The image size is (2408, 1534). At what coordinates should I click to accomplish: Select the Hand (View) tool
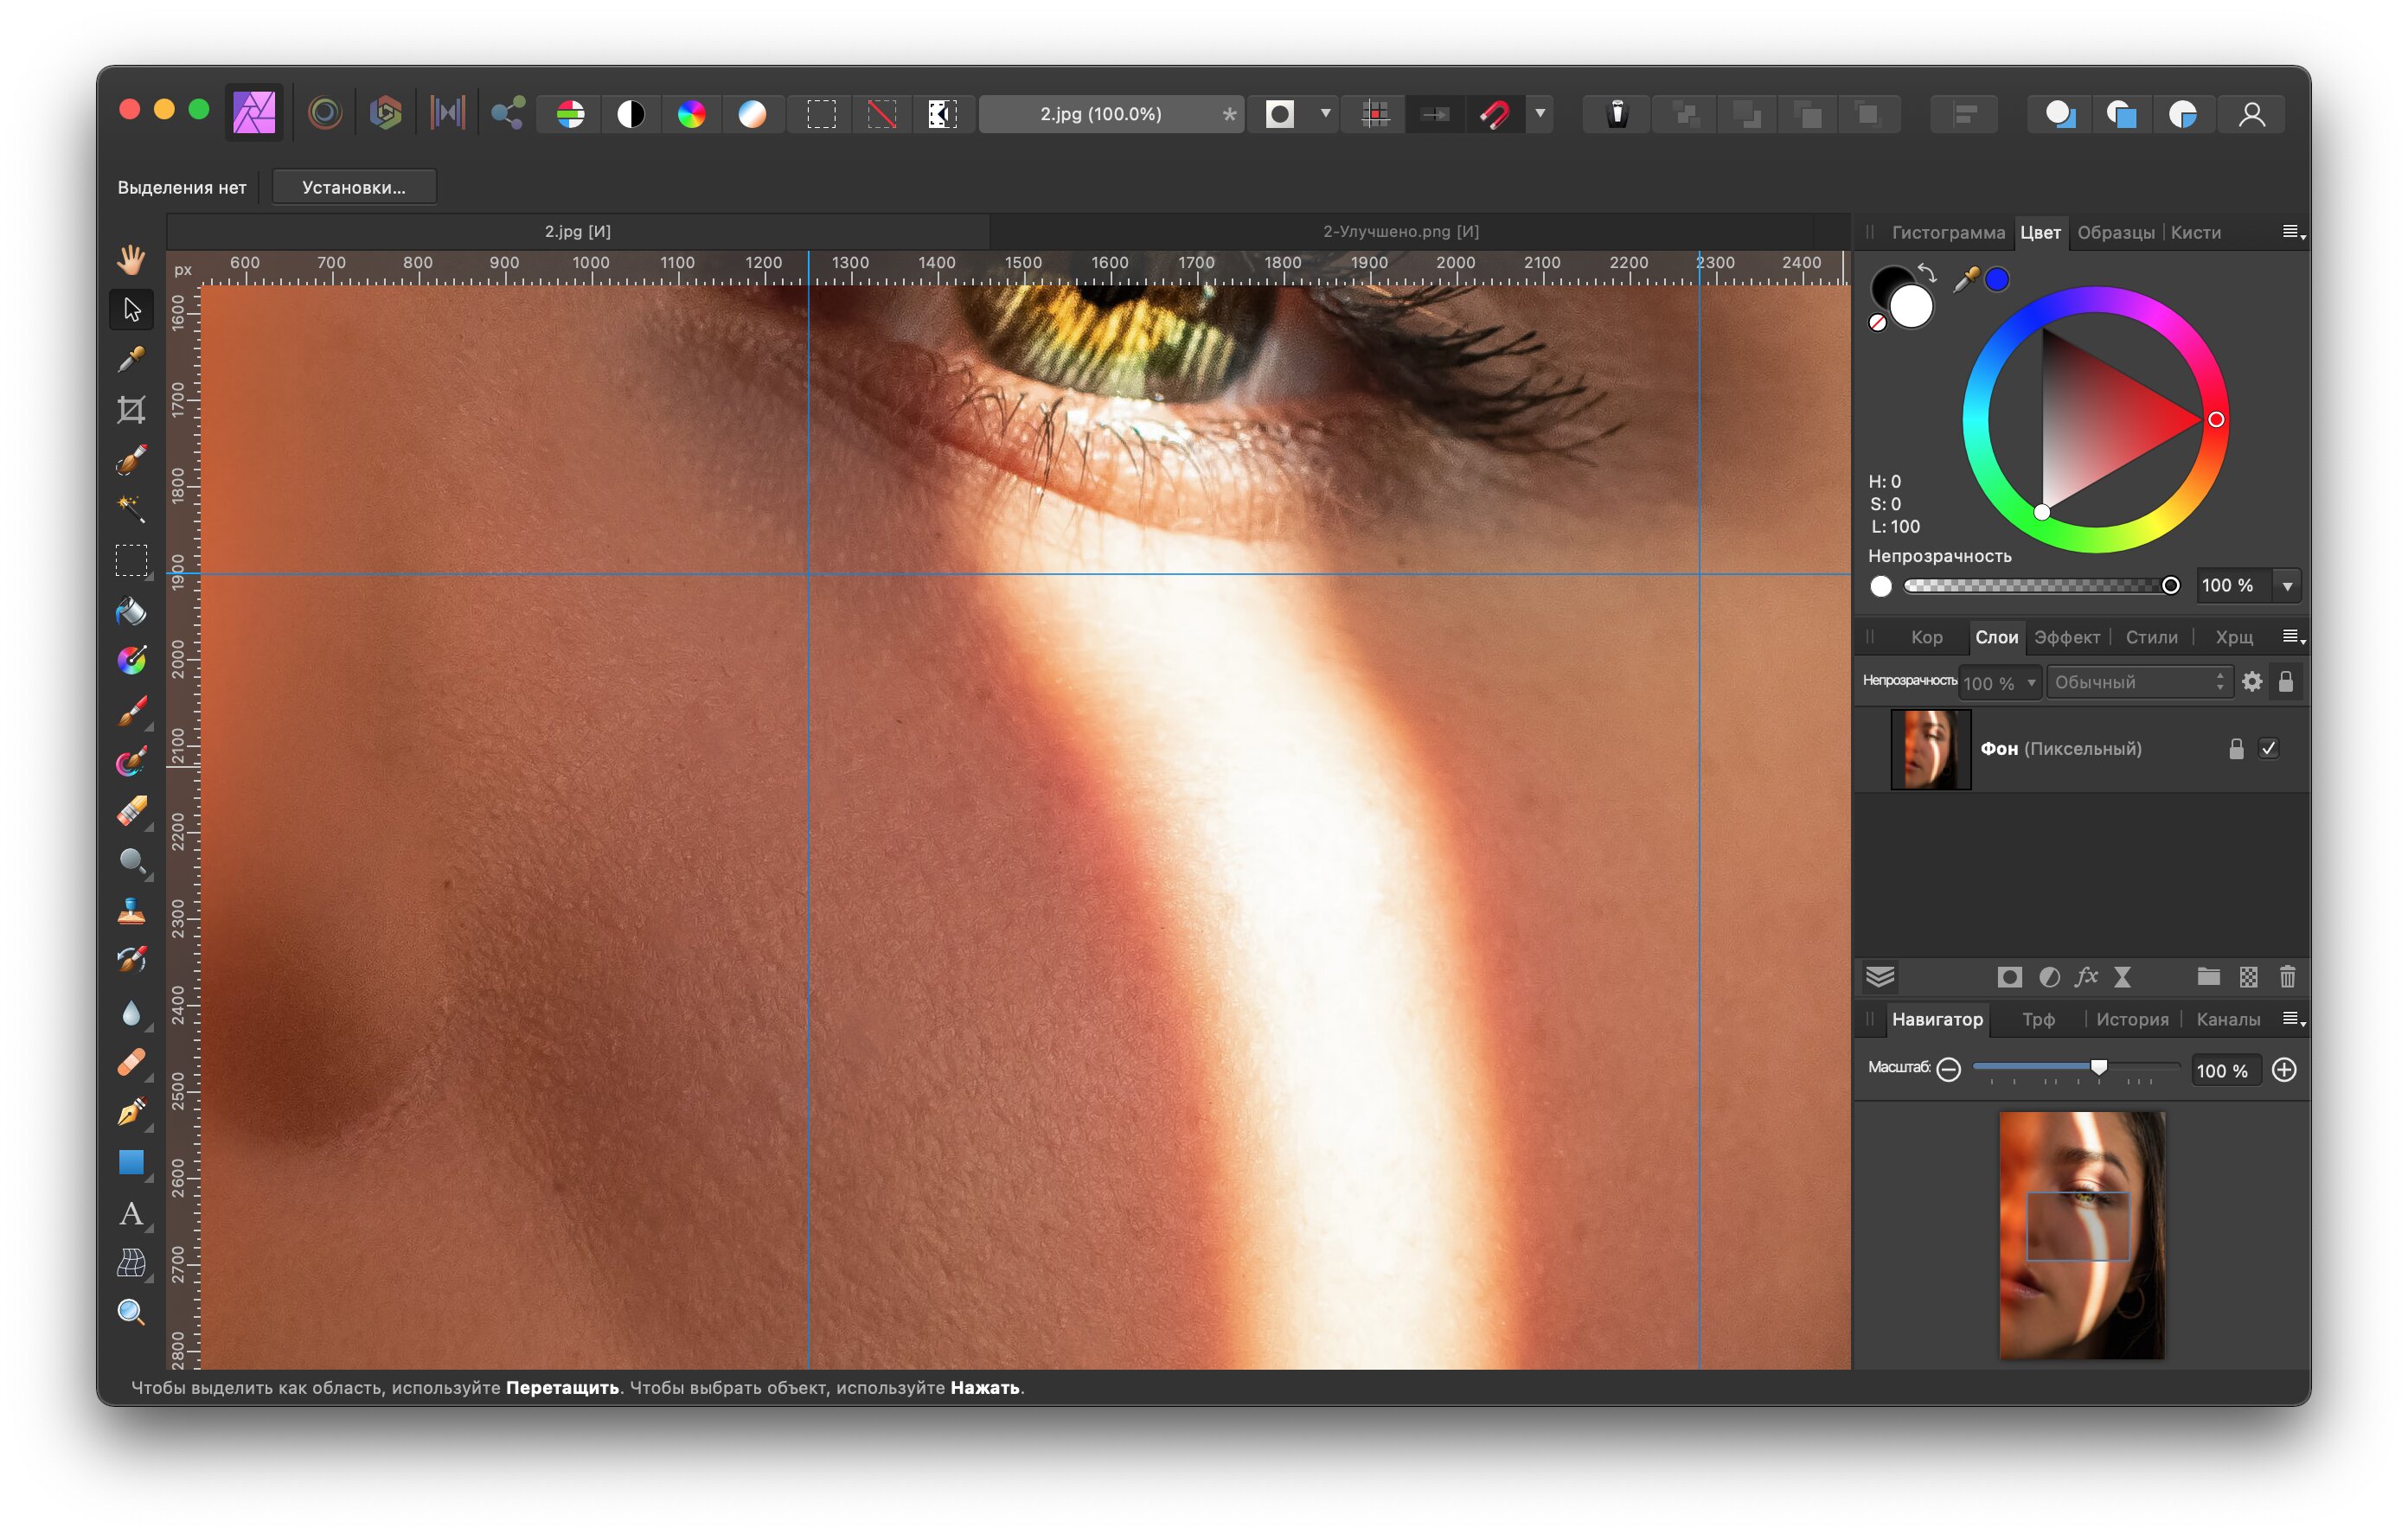(131, 260)
